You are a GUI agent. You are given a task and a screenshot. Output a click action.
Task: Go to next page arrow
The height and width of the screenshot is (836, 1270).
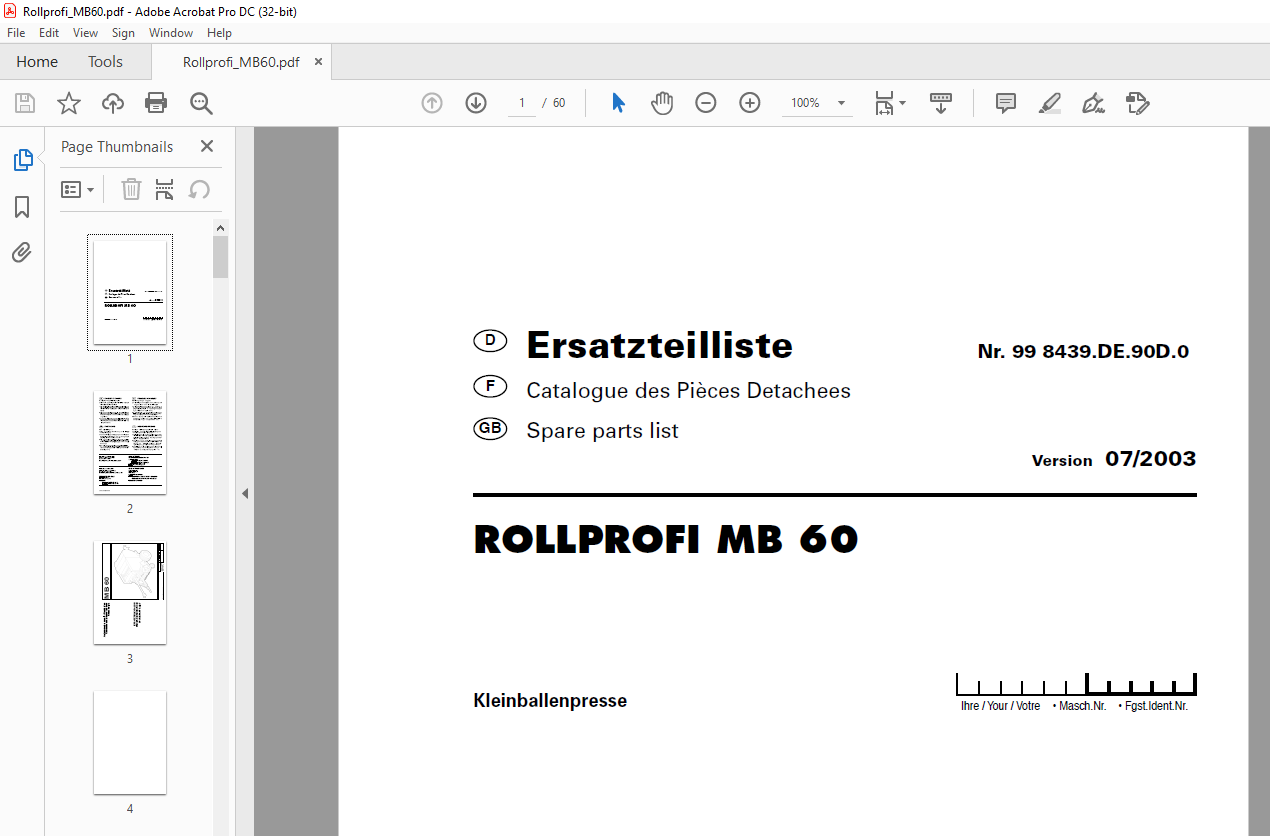point(476,103)
